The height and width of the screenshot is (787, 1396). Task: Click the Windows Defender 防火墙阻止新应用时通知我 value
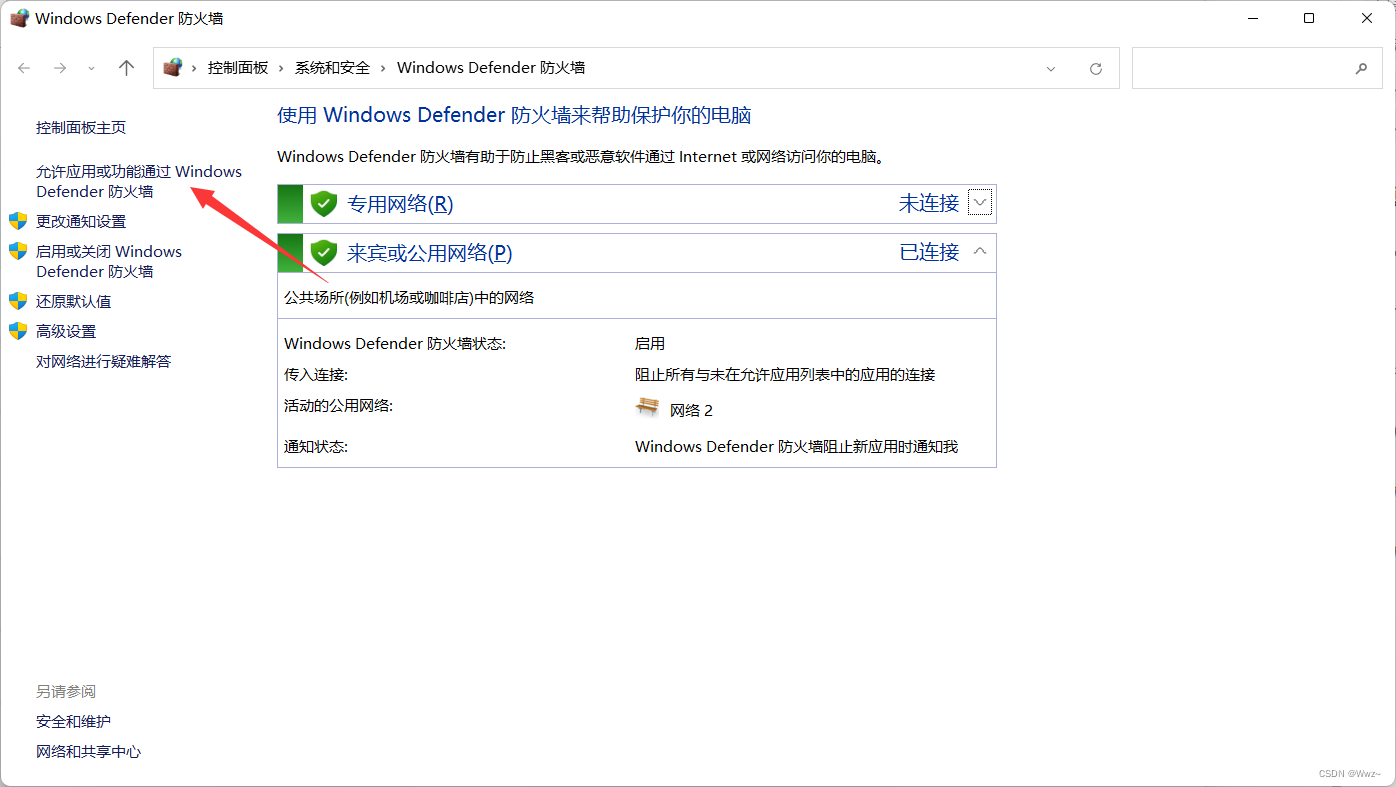click(x=796, y=447)
